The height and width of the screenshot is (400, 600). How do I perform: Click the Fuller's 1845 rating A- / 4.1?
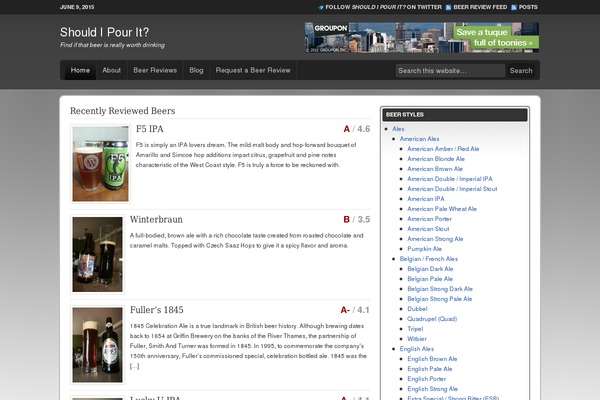tap(355, 310)
